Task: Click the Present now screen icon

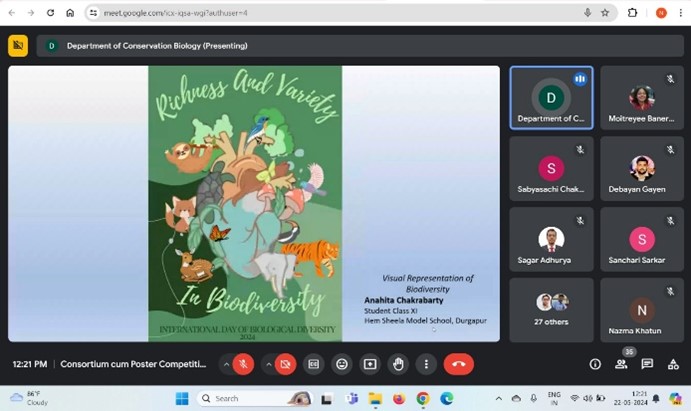Action: 370,364
